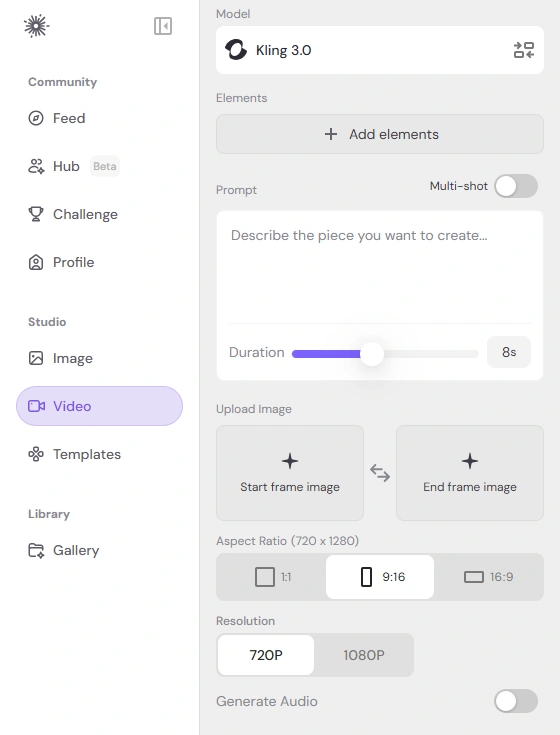Screen dimensions: 560x735
Task: Choose 720P resolution
Action: (x=266, y=655)
